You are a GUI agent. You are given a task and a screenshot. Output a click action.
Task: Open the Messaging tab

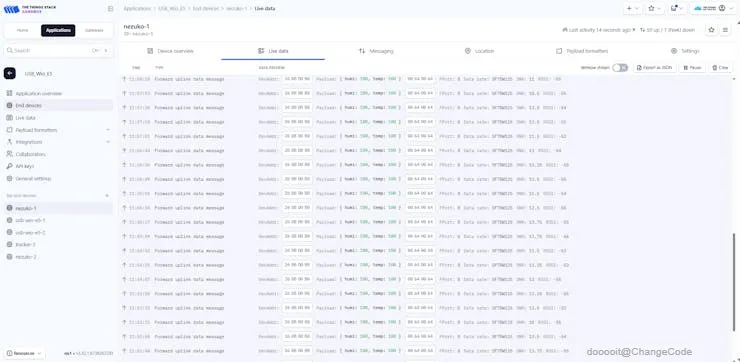click(x=376, y=51)
